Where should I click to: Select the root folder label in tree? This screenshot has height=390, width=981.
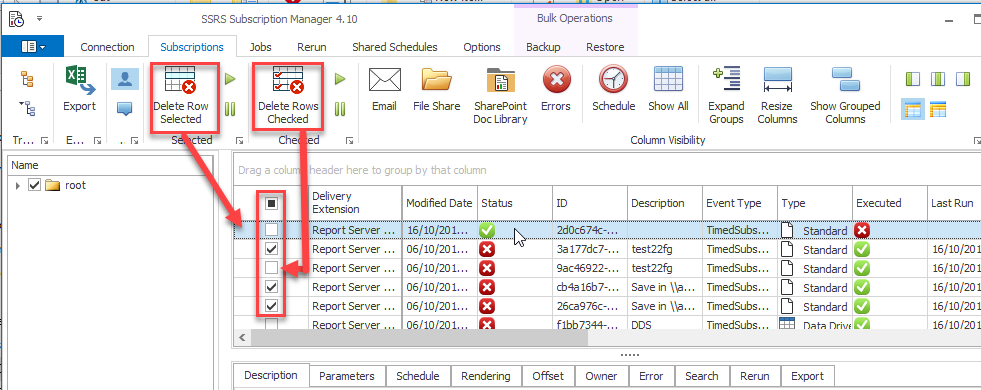tap(75, 185)
